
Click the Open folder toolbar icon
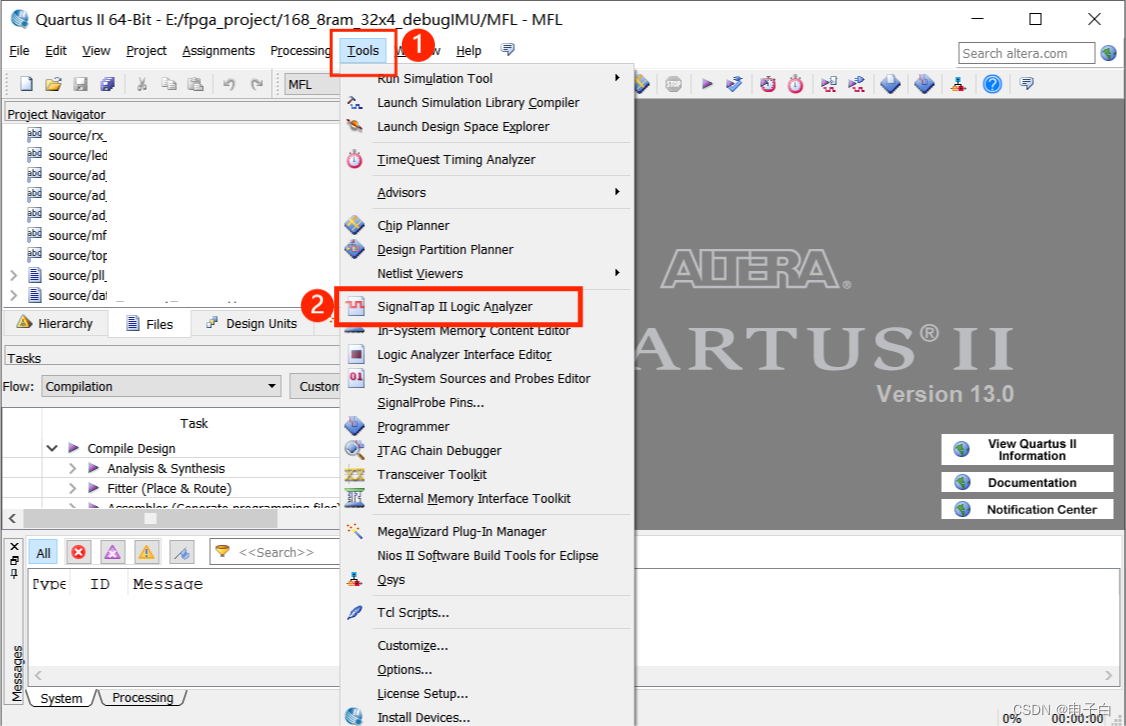(x=53, y=84)
